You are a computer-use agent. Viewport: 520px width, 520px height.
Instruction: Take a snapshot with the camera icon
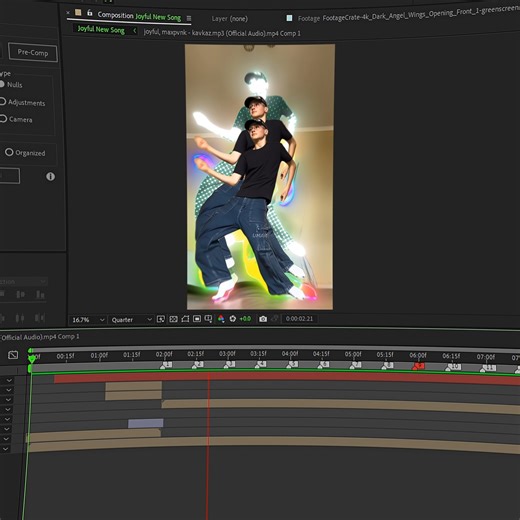tap(263, 319)
